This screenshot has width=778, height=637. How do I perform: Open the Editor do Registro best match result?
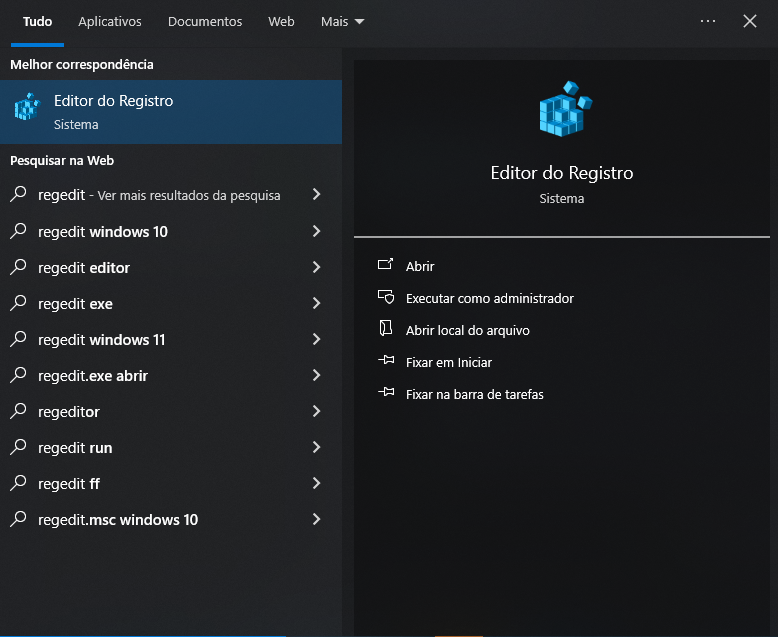[x=171, y=112]
